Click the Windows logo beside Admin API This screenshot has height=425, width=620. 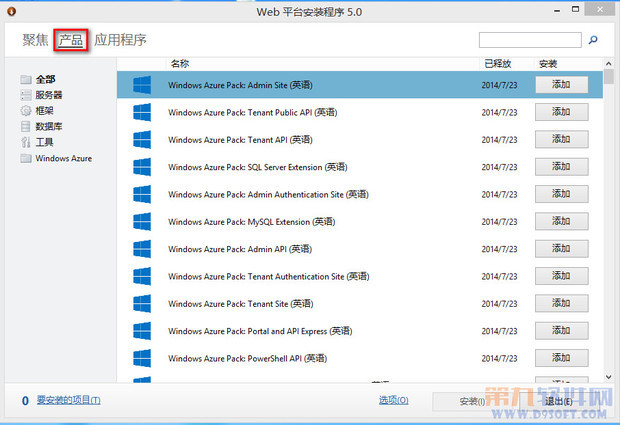(x=142, y=249)
